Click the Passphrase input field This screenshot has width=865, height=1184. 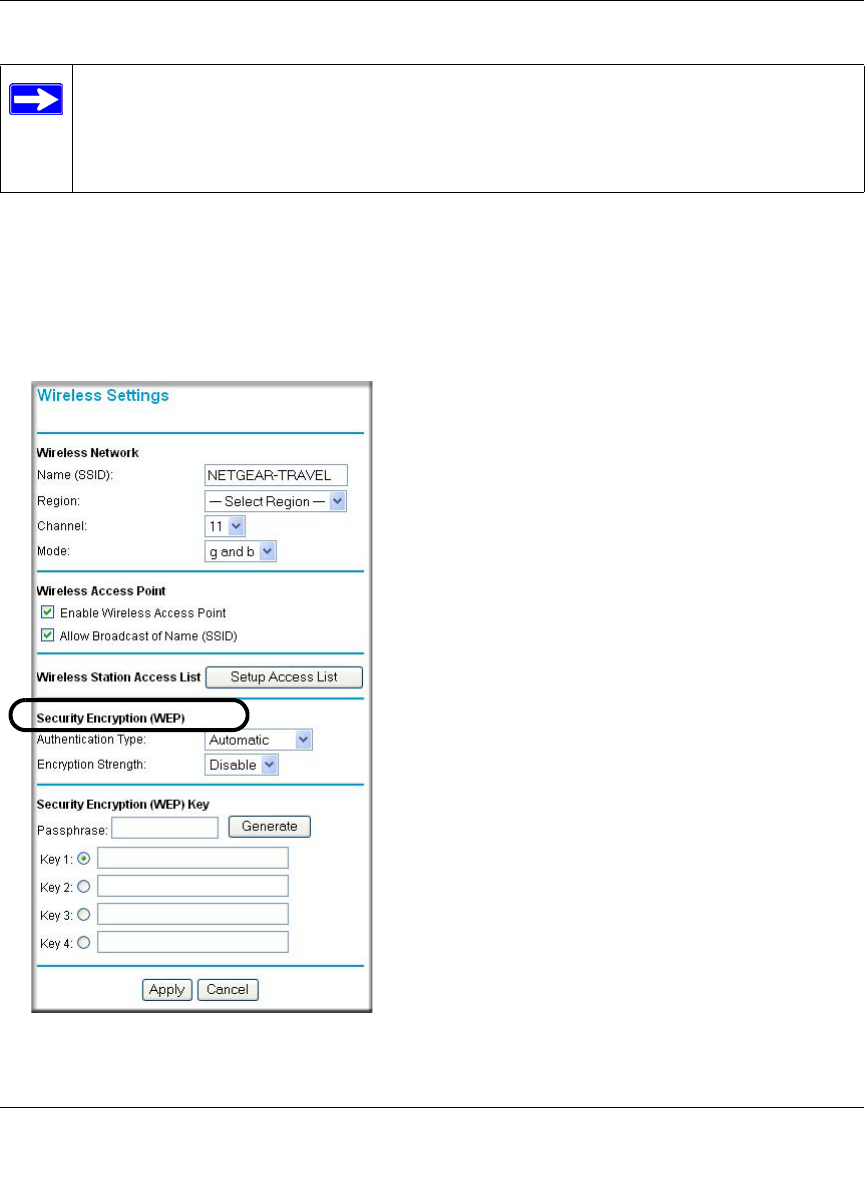point(165,828)
